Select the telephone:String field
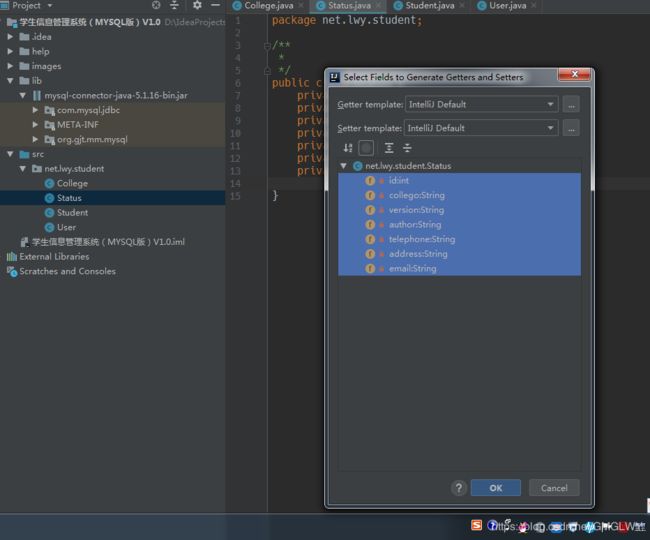 pyautogui.click(x=459, y=239)
